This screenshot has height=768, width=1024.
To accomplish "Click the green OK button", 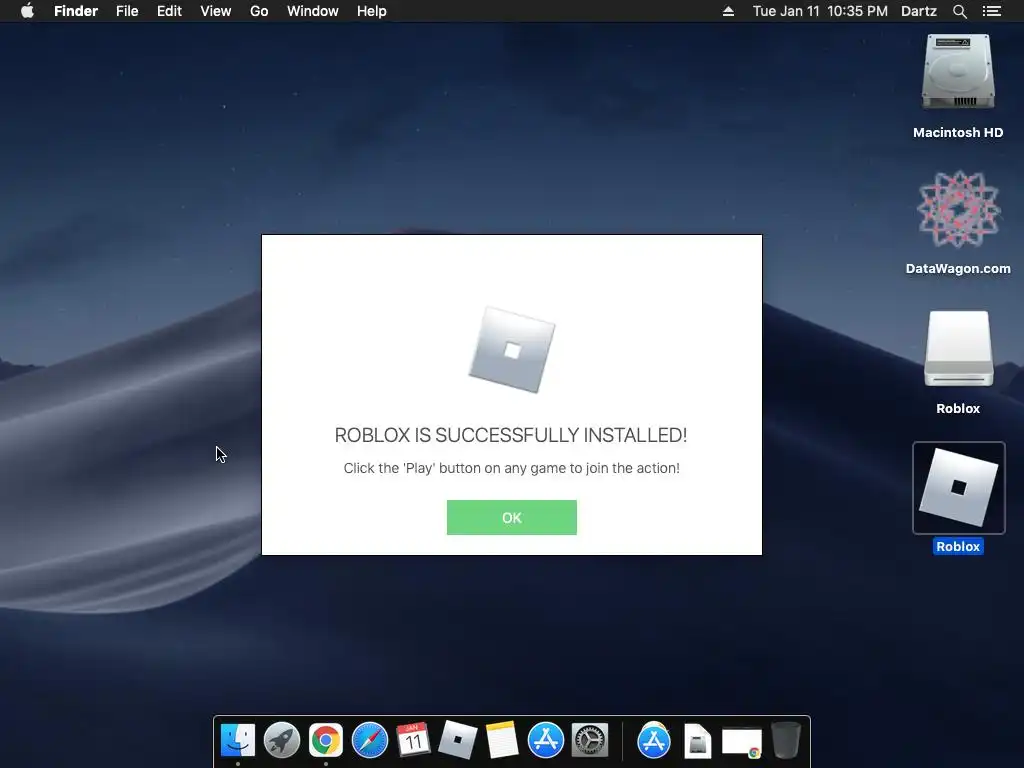I will (x=511, y=517).
